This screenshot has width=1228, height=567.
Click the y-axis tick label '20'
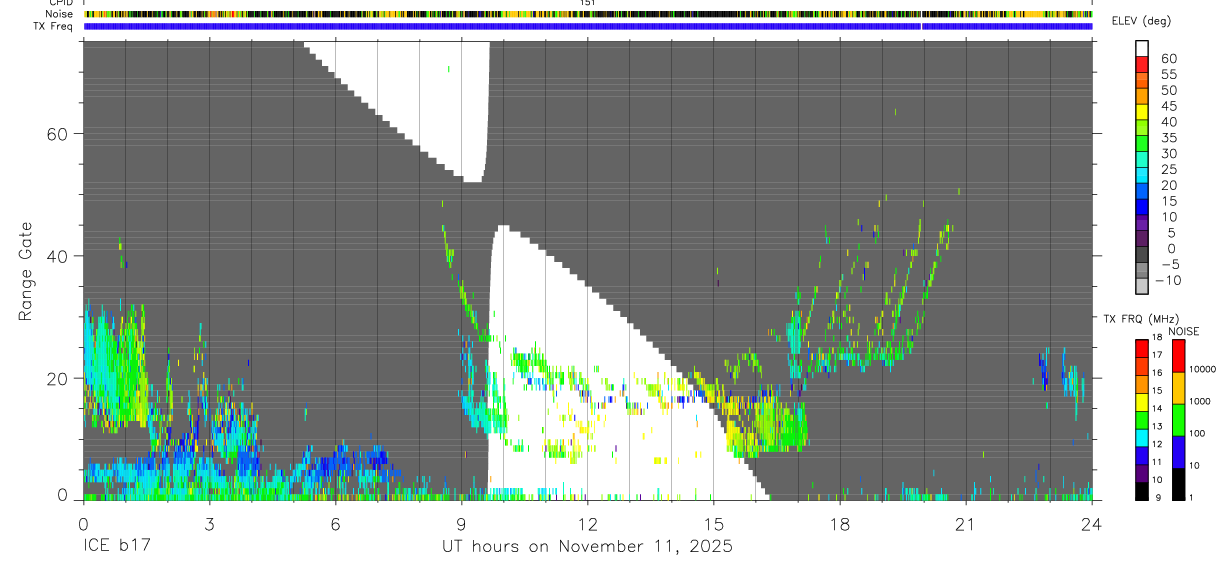click(57, 378)
